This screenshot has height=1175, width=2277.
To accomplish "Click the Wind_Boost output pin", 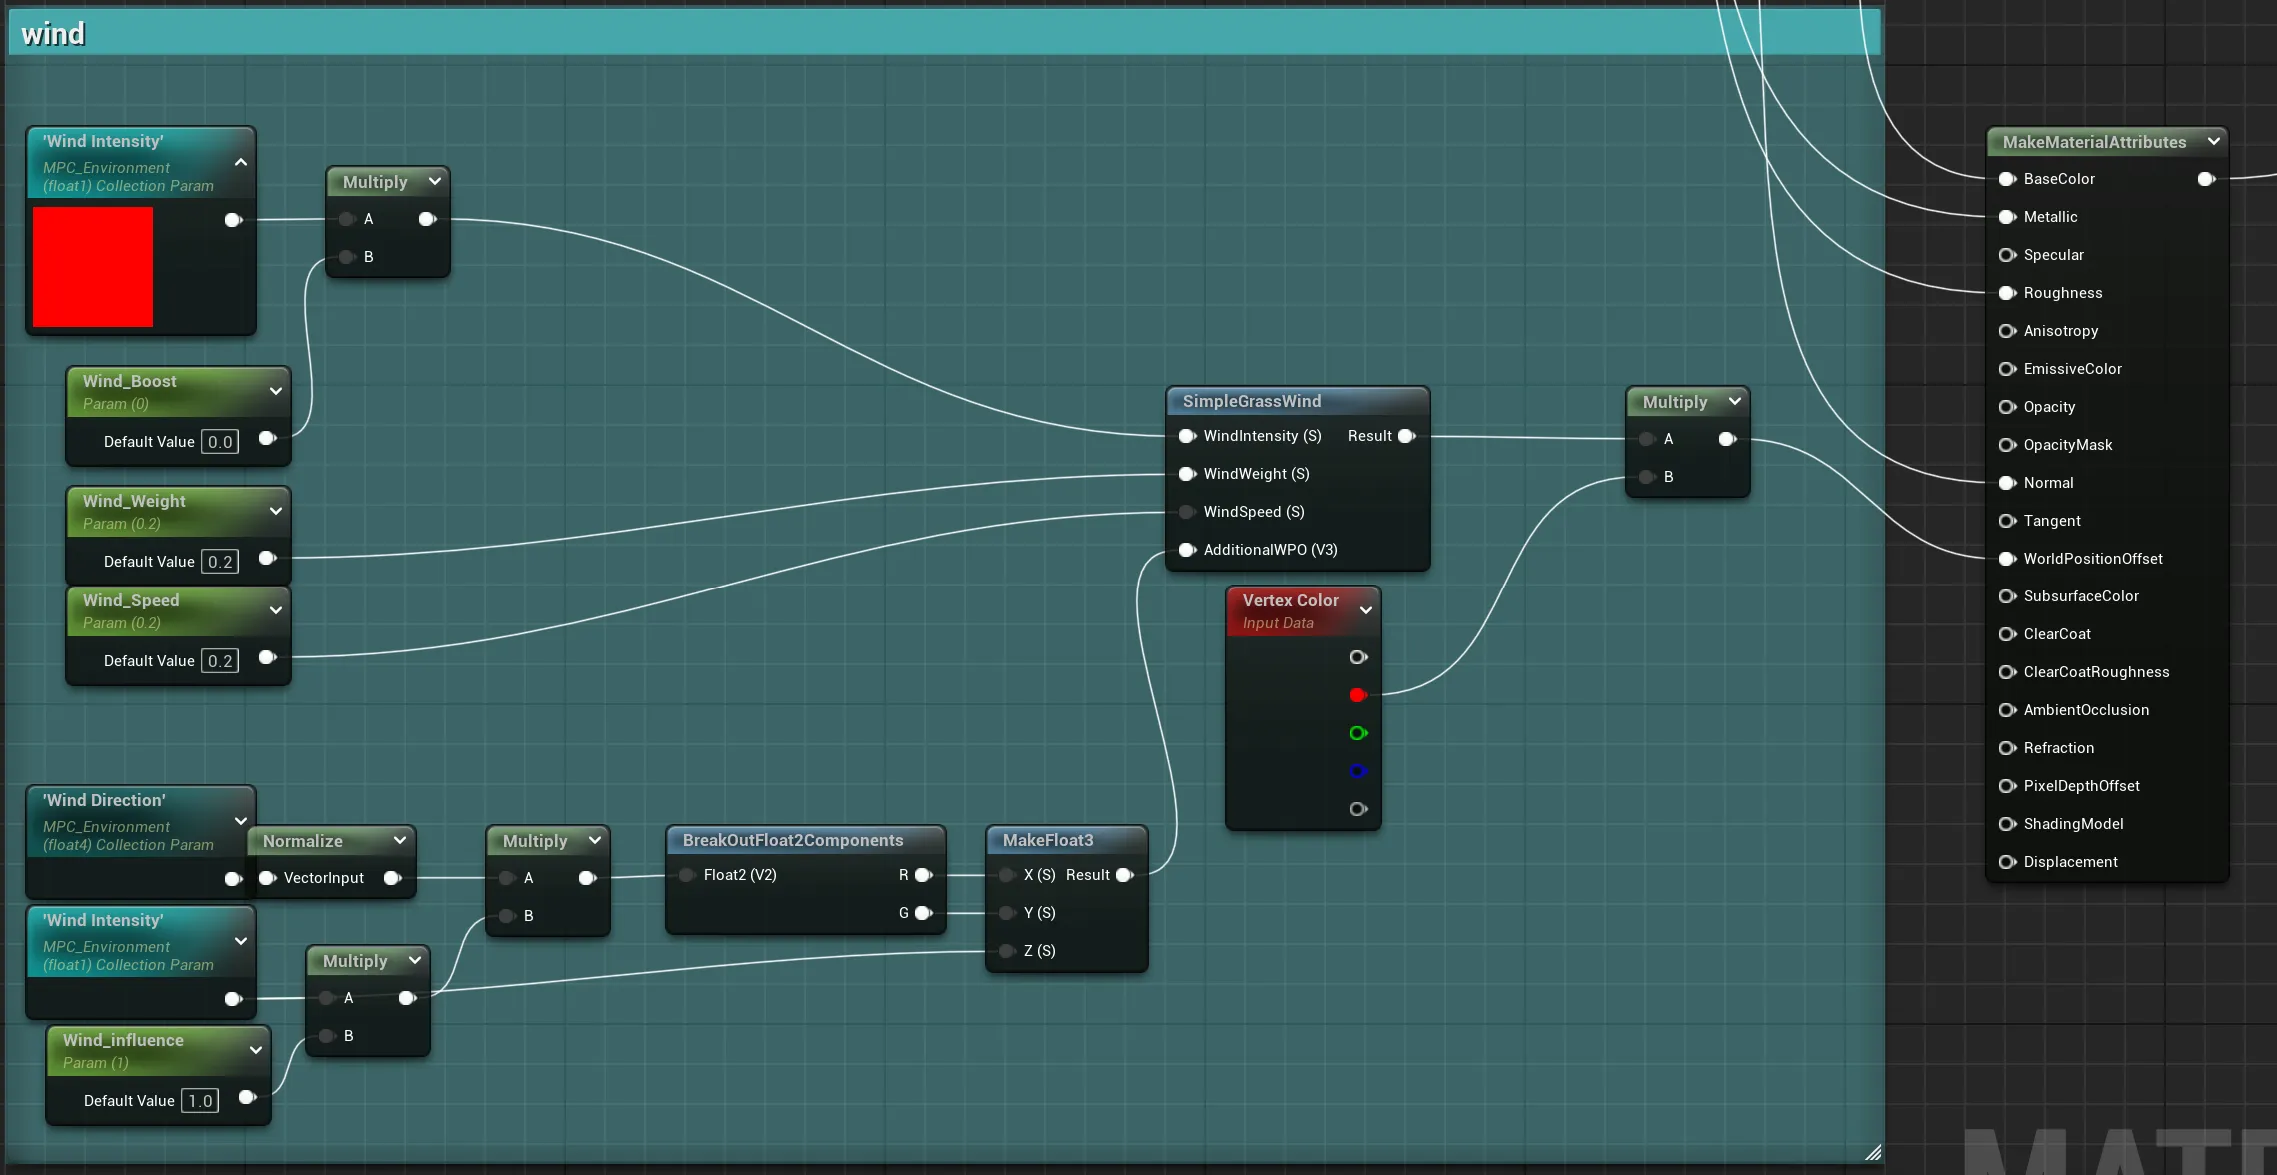I will [x=268, y=438].
